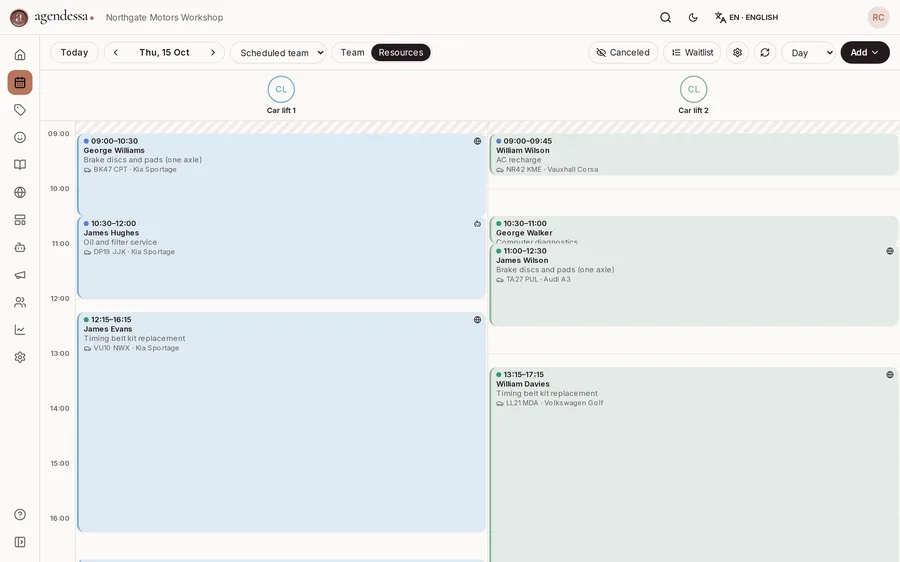Open the Home icon in sidebar
900x562 pixels.
point(20,55)
